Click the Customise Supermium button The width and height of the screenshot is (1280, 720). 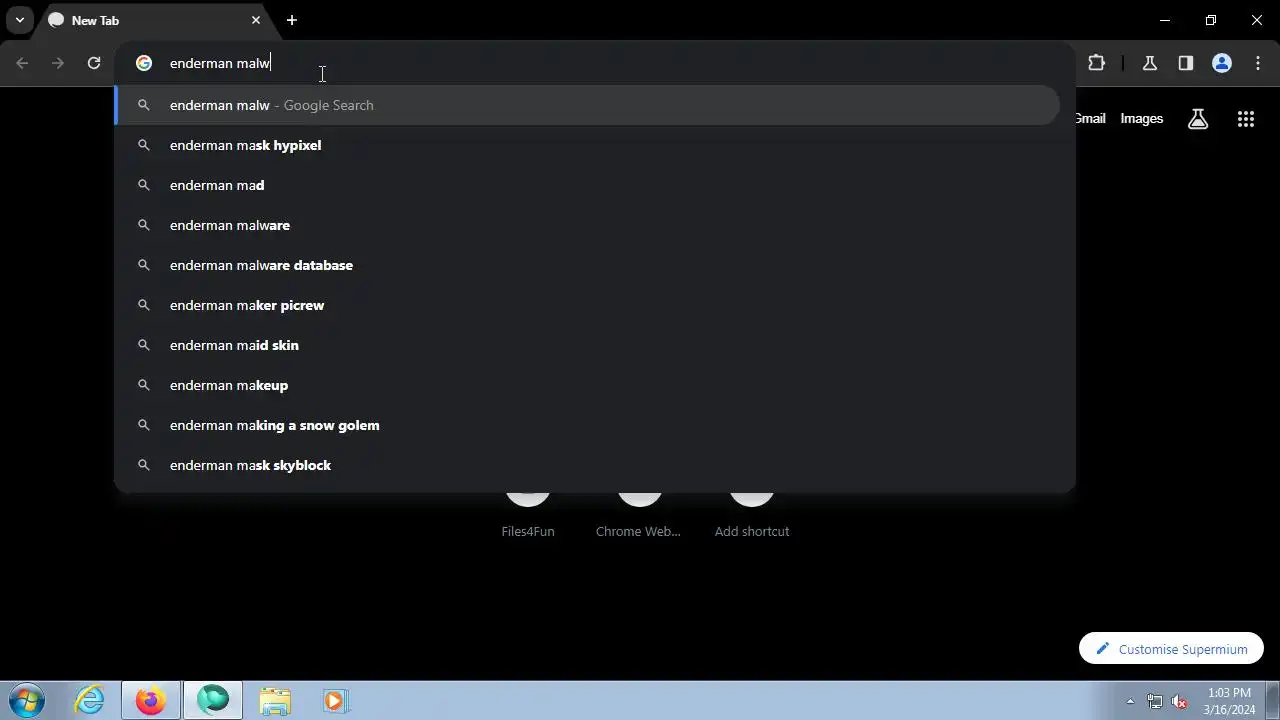click(1171, 649)
